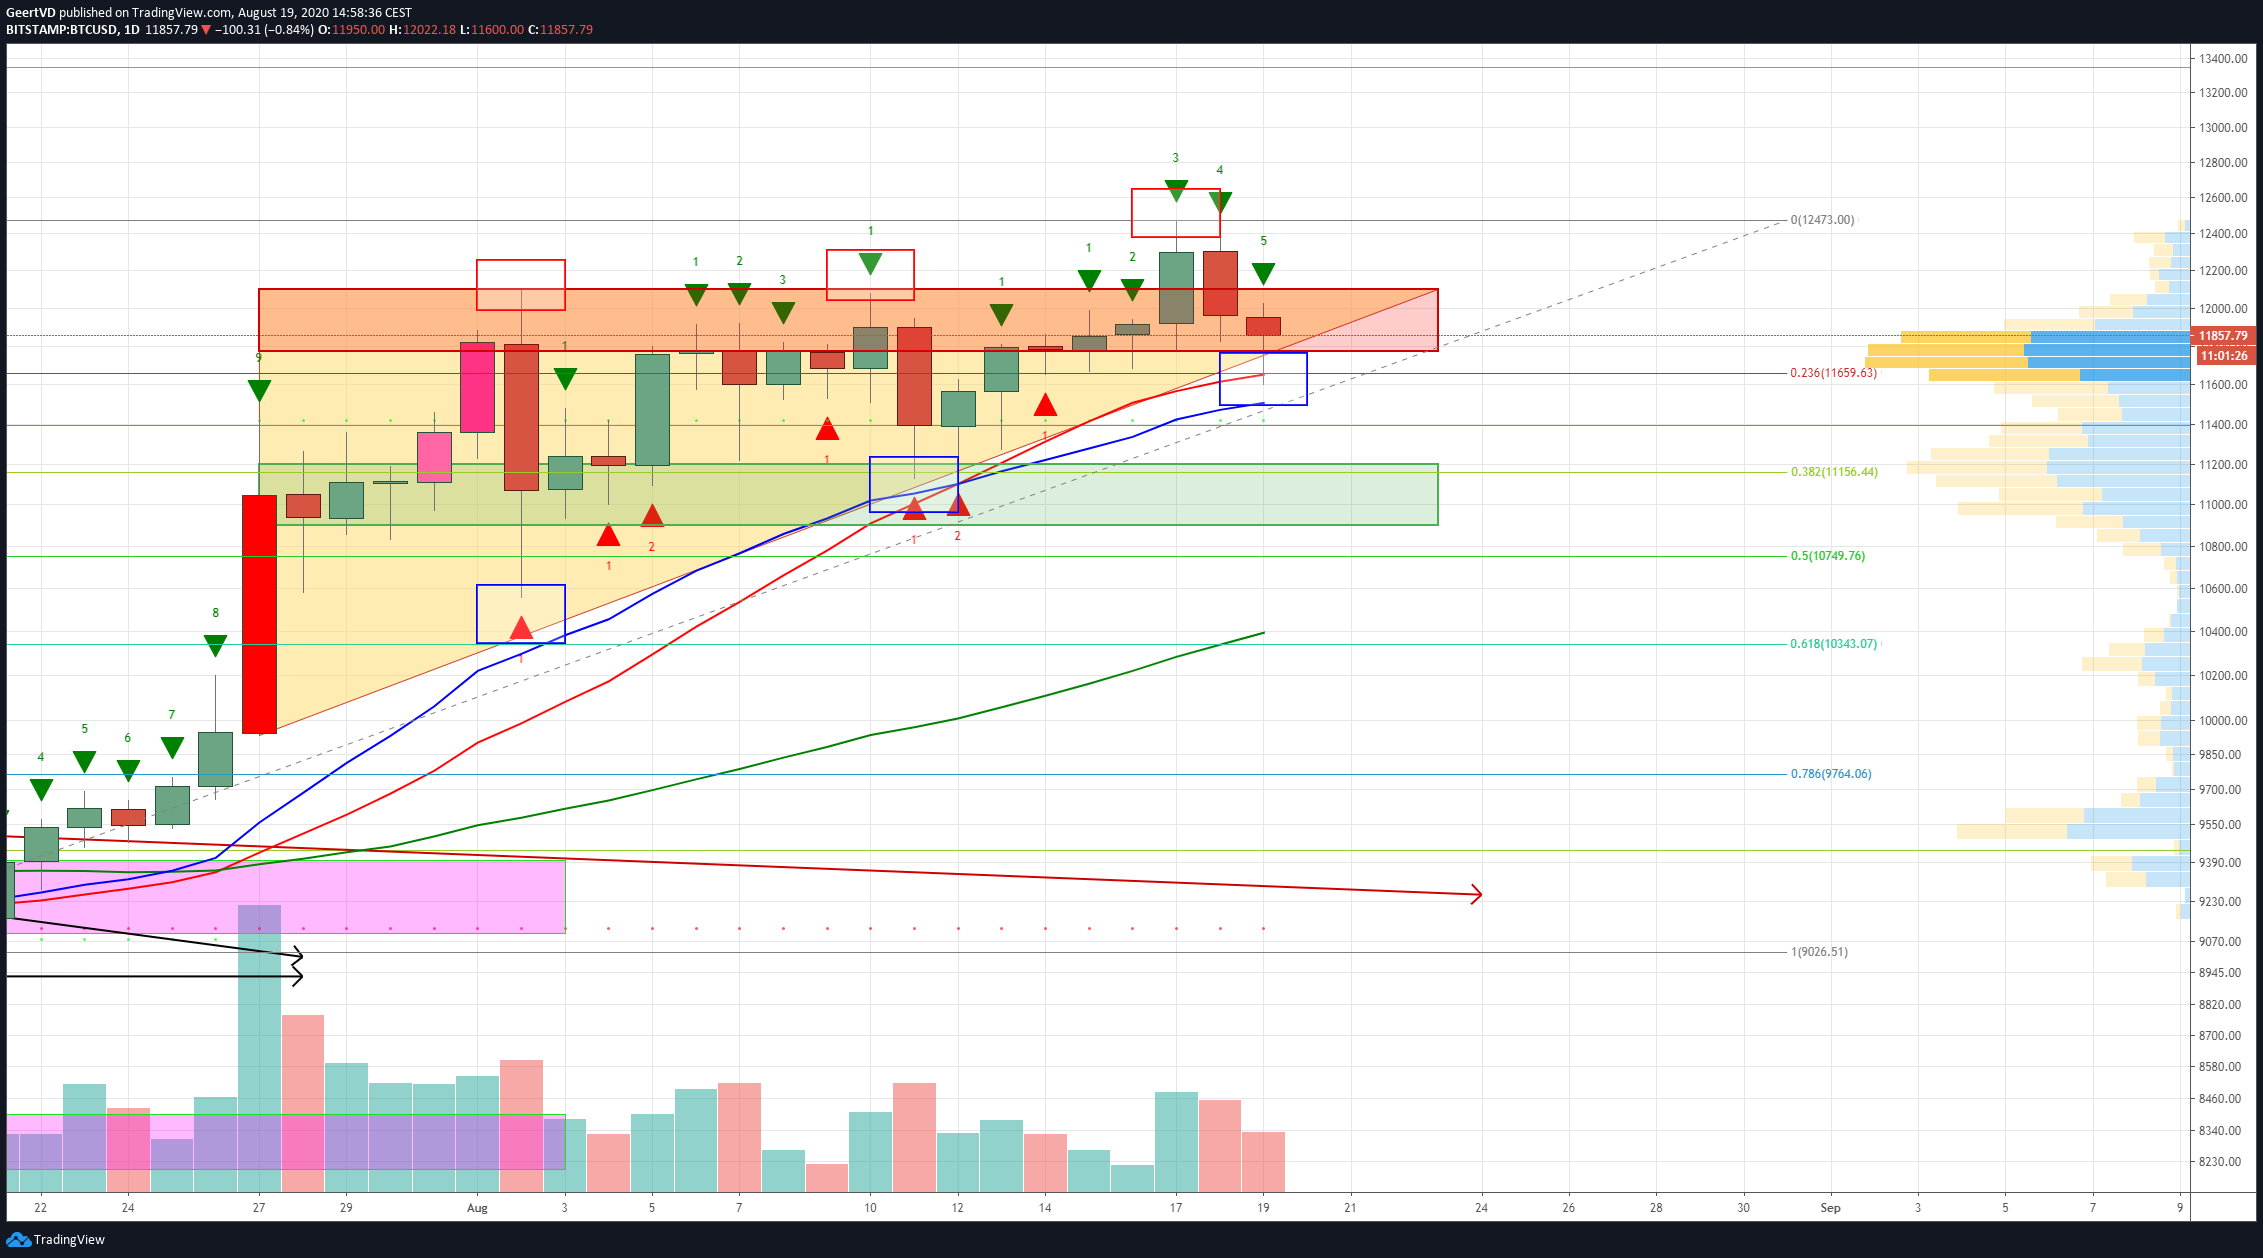The image size is (2263, 1258).
Task: Click the 1D interval label
Action: click(x=132, y=30)
